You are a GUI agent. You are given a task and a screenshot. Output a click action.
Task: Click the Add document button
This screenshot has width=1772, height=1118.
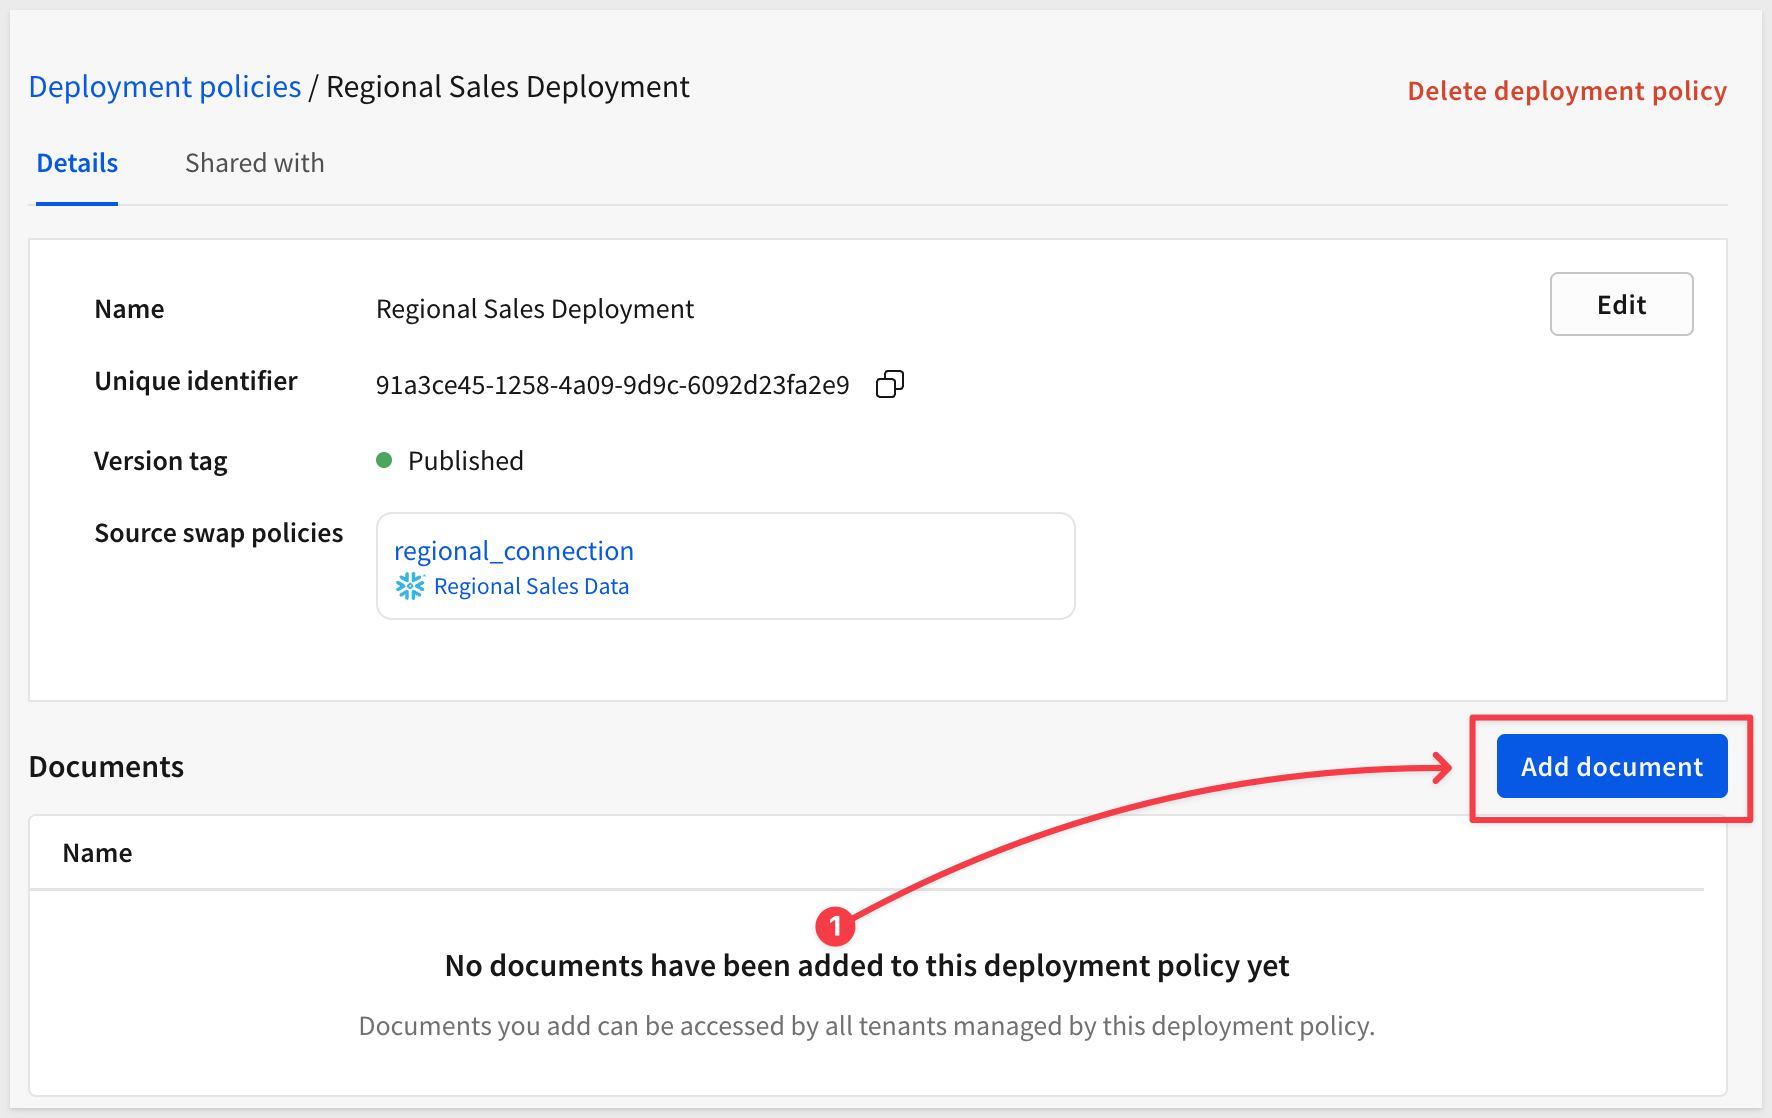(1611, 767)
